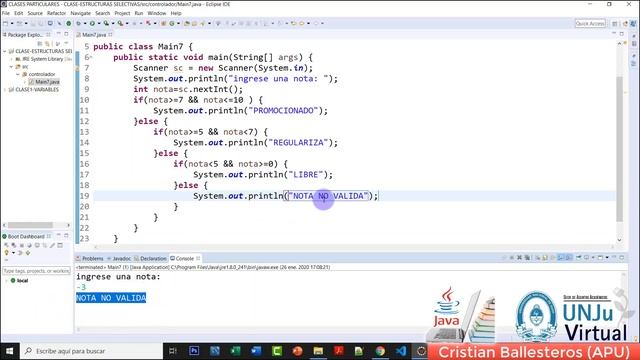Viewport: 640px width, 360px height.
Task: Toggle Pin Console in Console toolbar
Action: [x=578, y=258]
